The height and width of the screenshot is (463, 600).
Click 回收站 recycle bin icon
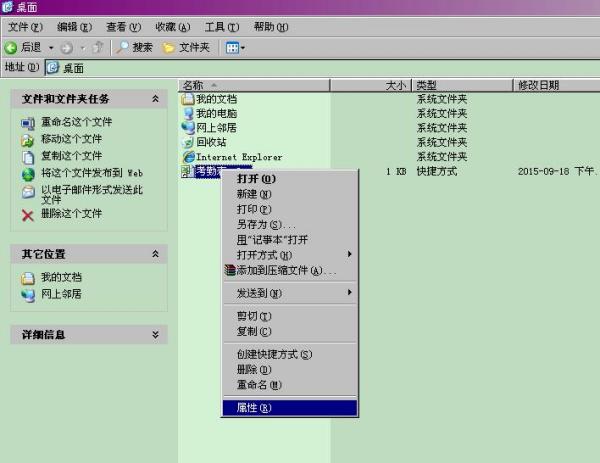point(188,142)
